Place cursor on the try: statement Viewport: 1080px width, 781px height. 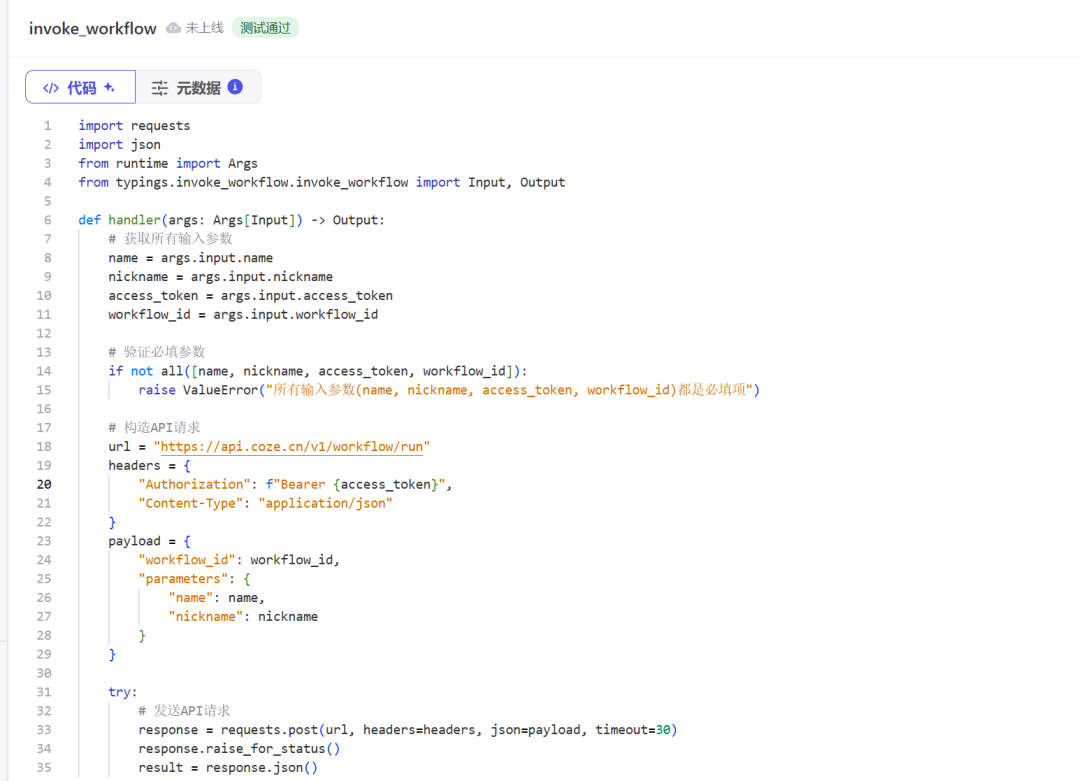coord(123,692)
